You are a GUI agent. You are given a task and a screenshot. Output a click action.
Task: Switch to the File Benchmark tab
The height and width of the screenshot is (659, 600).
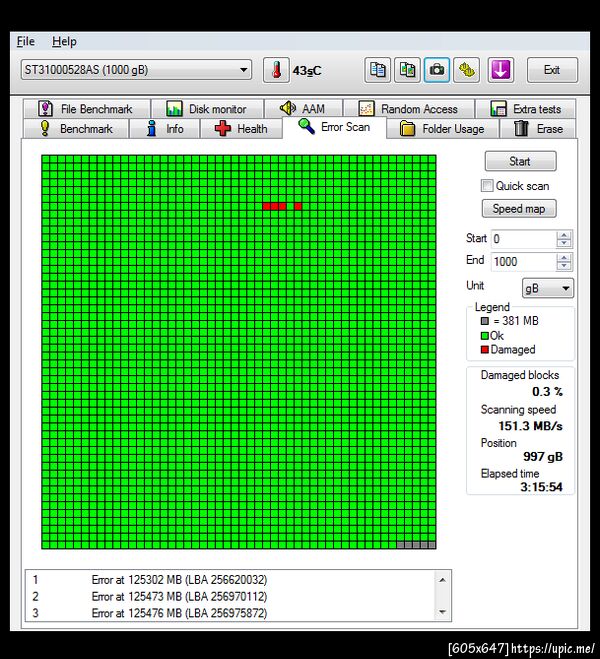[x=87, y=109]
